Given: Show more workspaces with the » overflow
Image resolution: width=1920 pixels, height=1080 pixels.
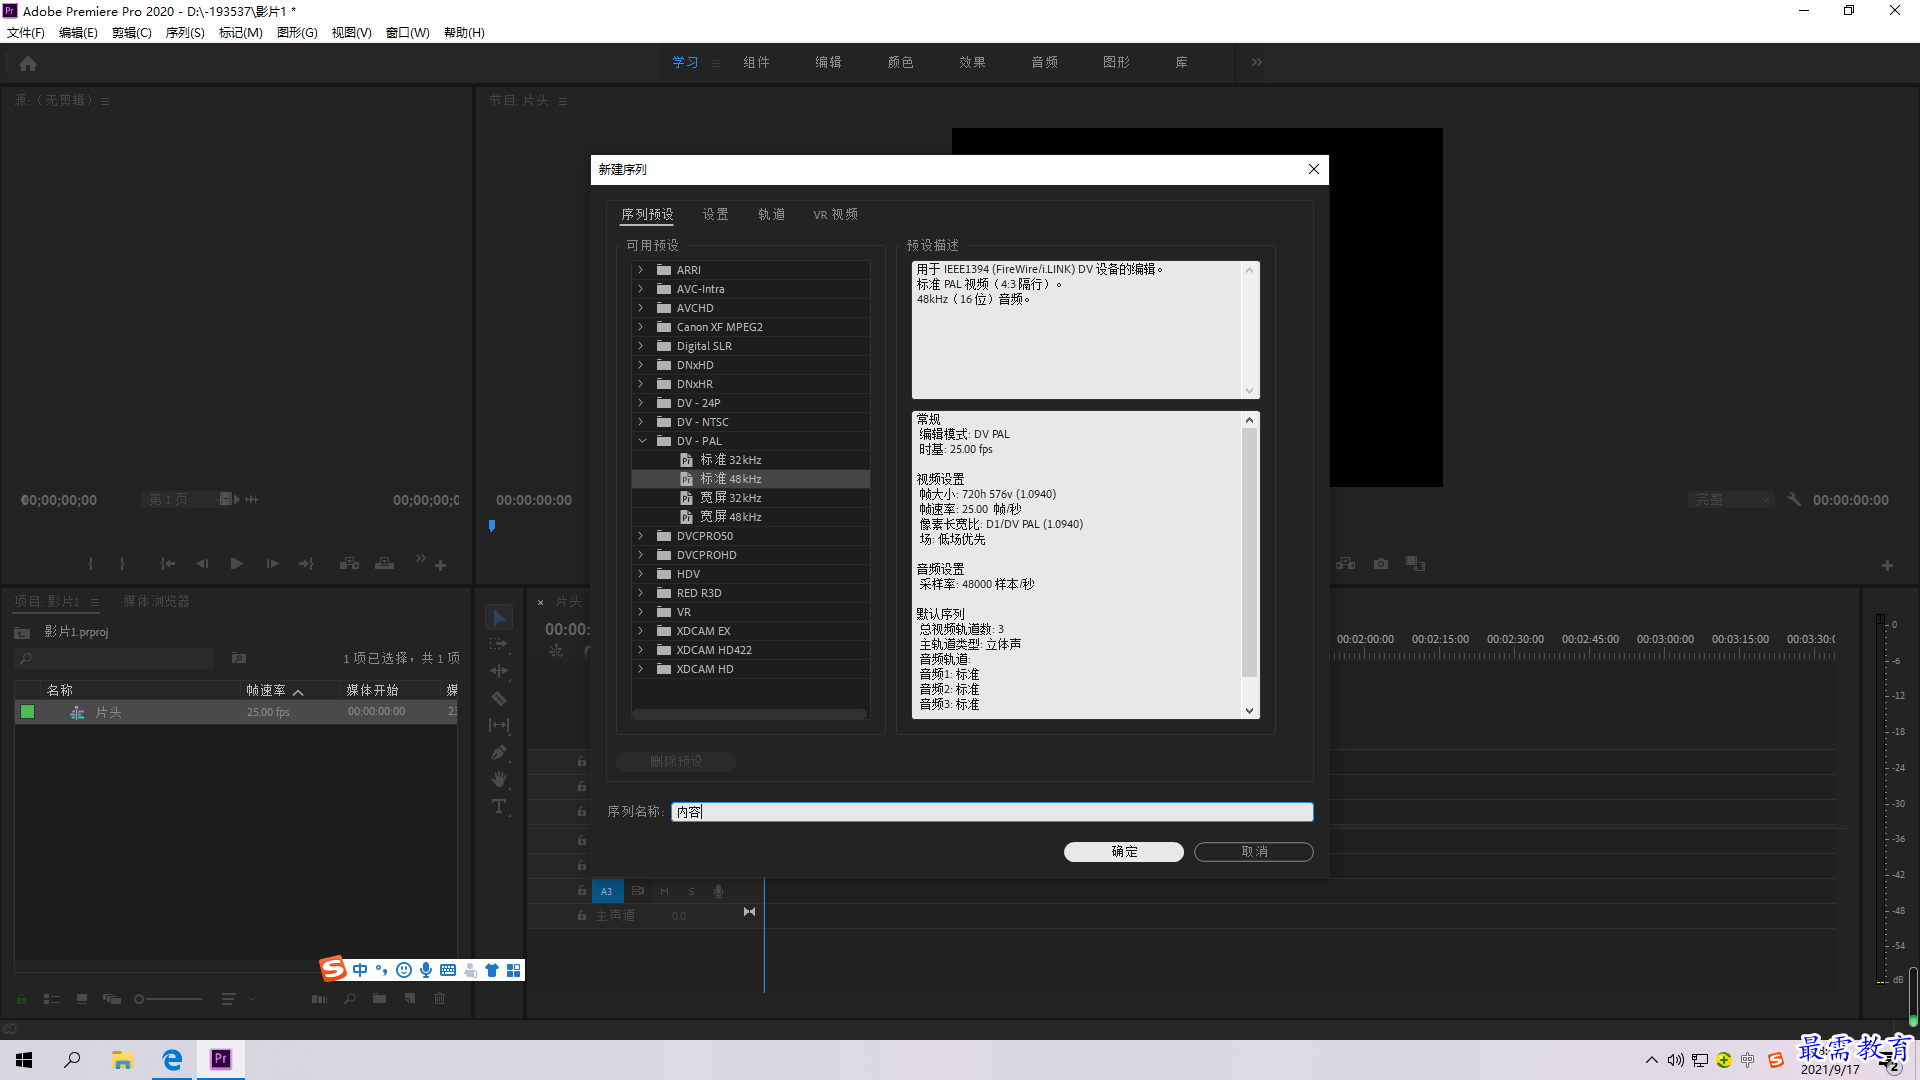Looking at the screenshot, I should pos(1257,62).
